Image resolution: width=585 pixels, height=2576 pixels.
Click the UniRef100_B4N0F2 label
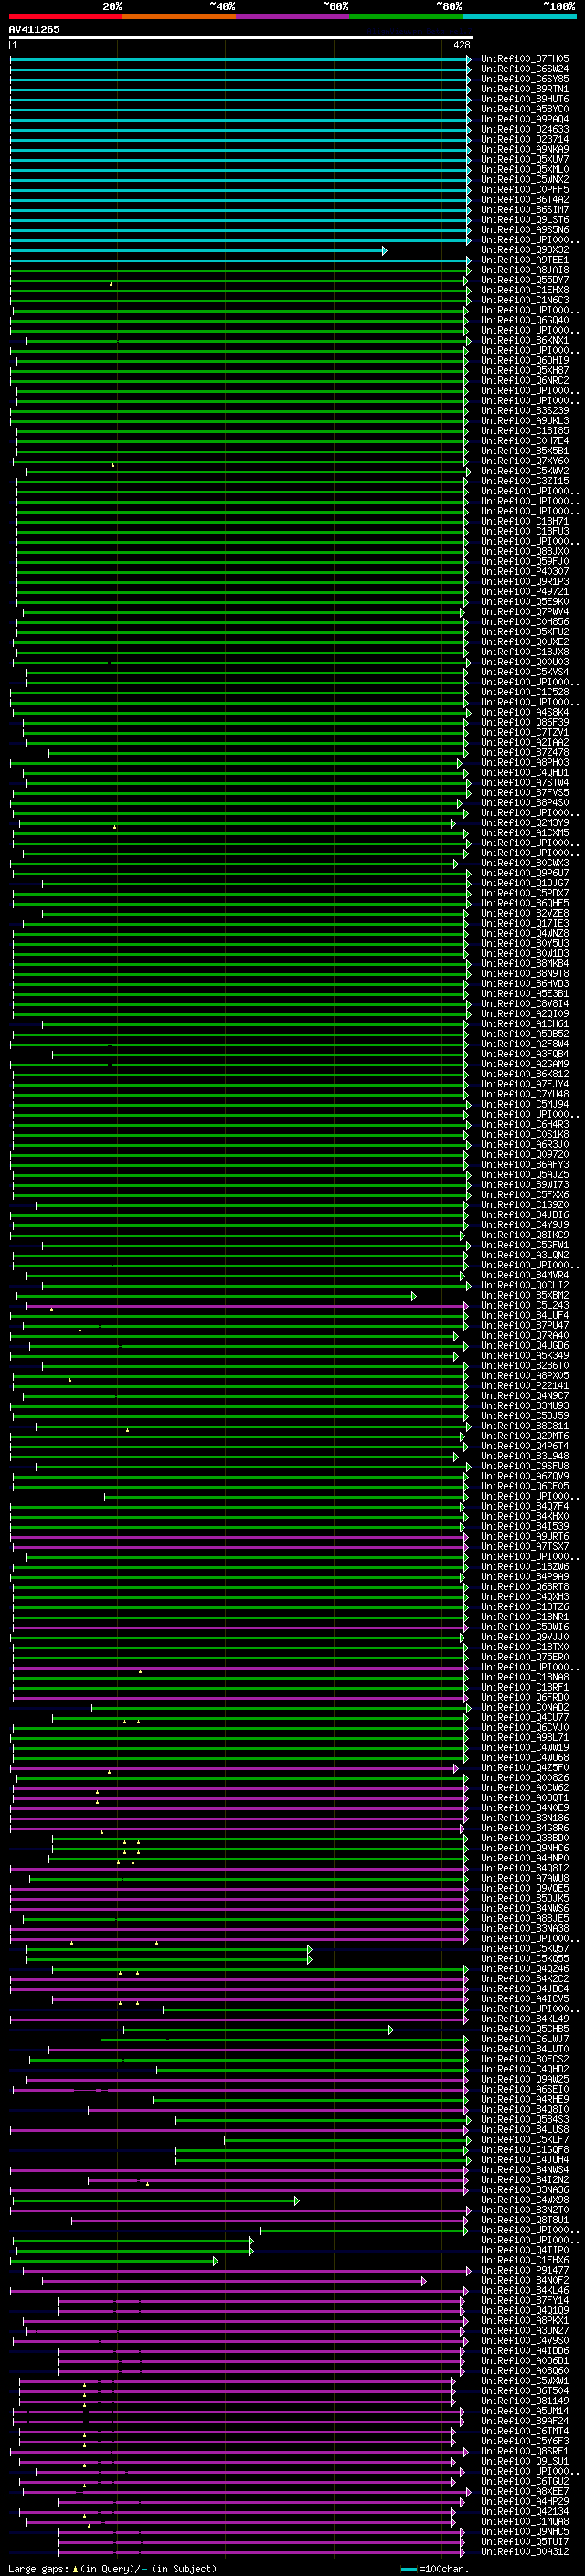click(525, 2281)
